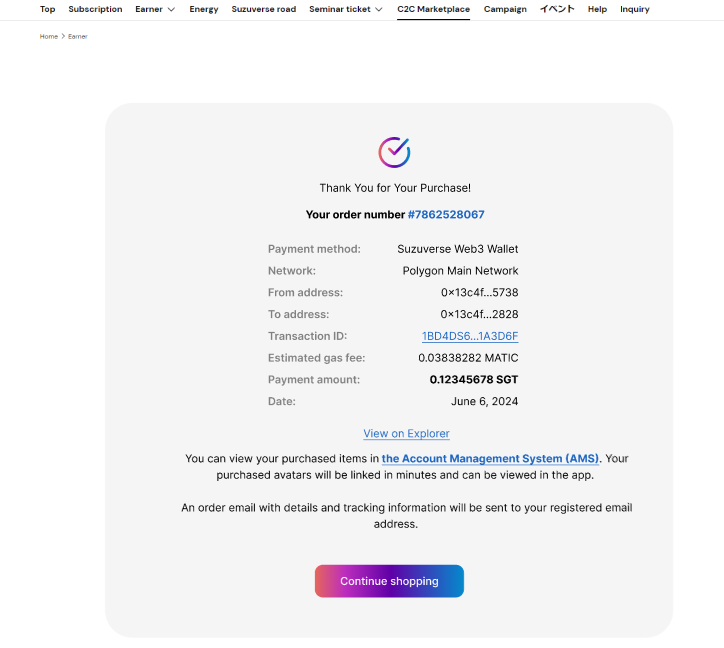Open the Energy menu item
Image resolution: width=724 pixels, height=648 pixels.
tap(203, 9)
